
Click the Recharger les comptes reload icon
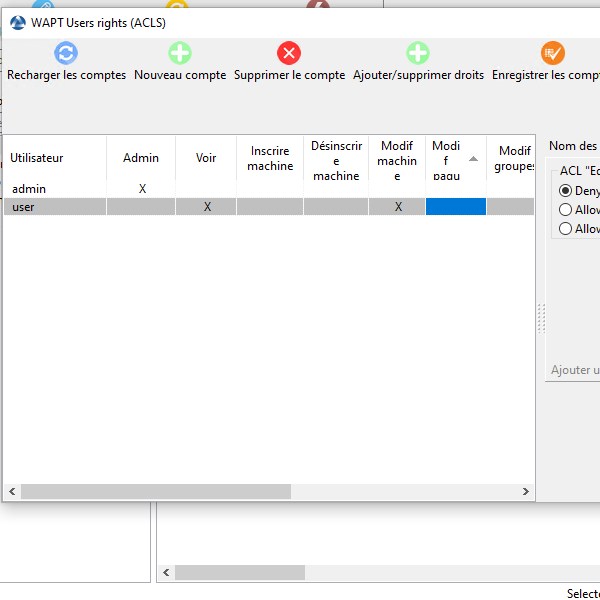[66, 53]
